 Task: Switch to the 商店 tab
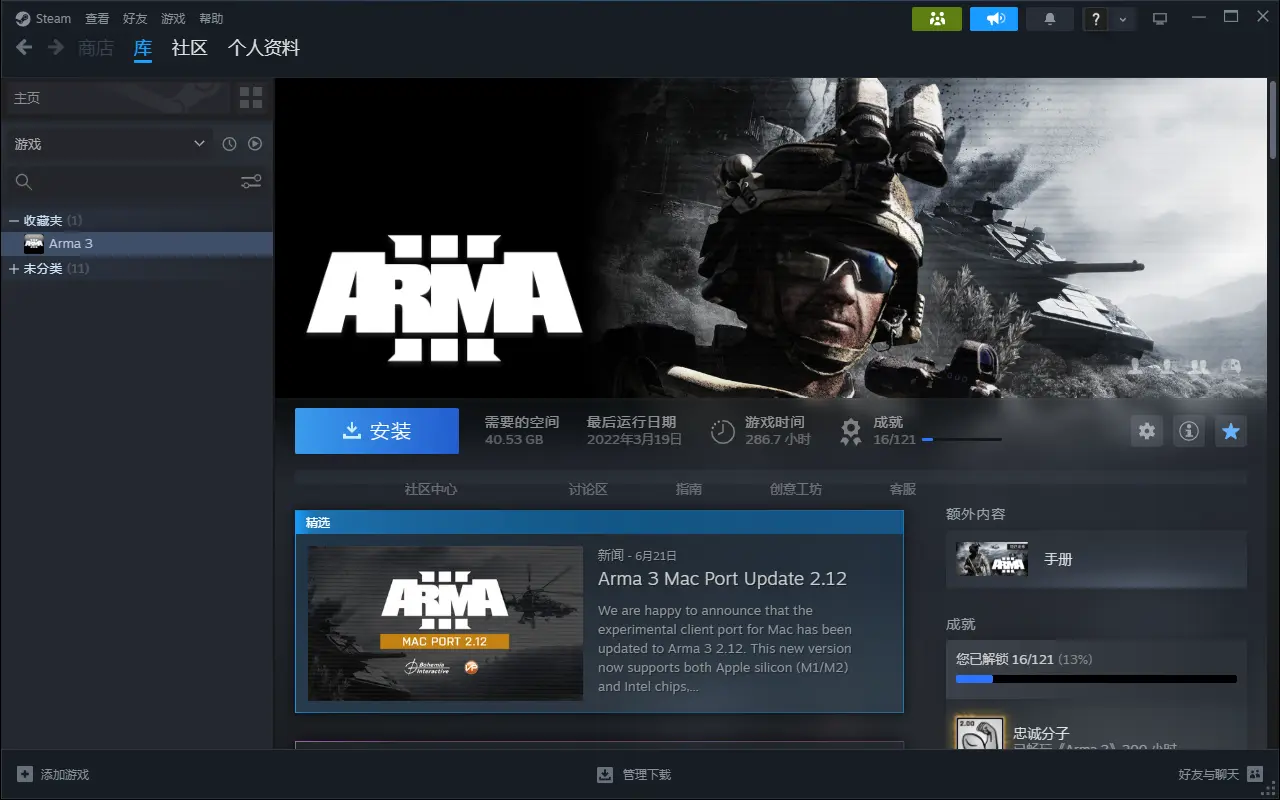tap(96, 48)
